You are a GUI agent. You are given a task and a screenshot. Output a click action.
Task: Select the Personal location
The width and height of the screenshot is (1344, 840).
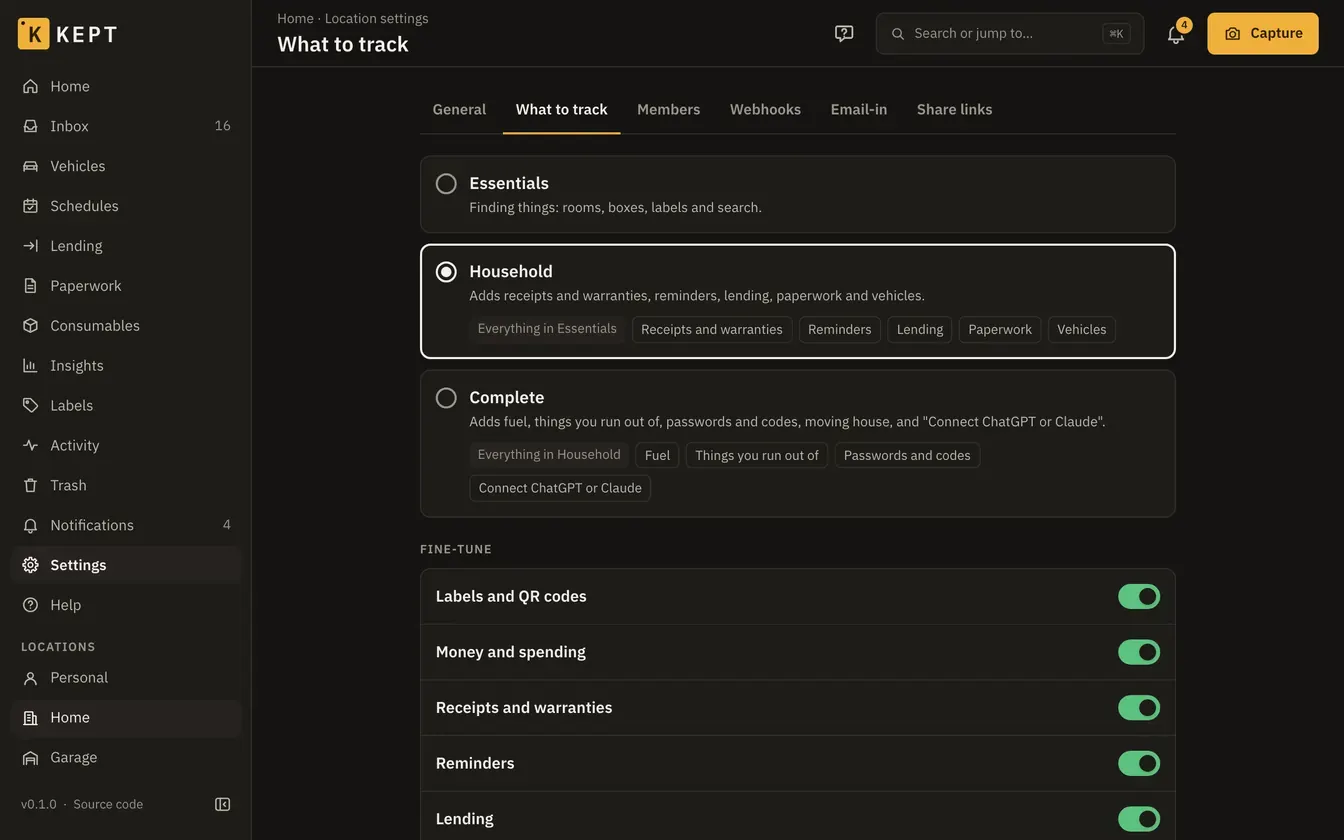tap(126, 678)
